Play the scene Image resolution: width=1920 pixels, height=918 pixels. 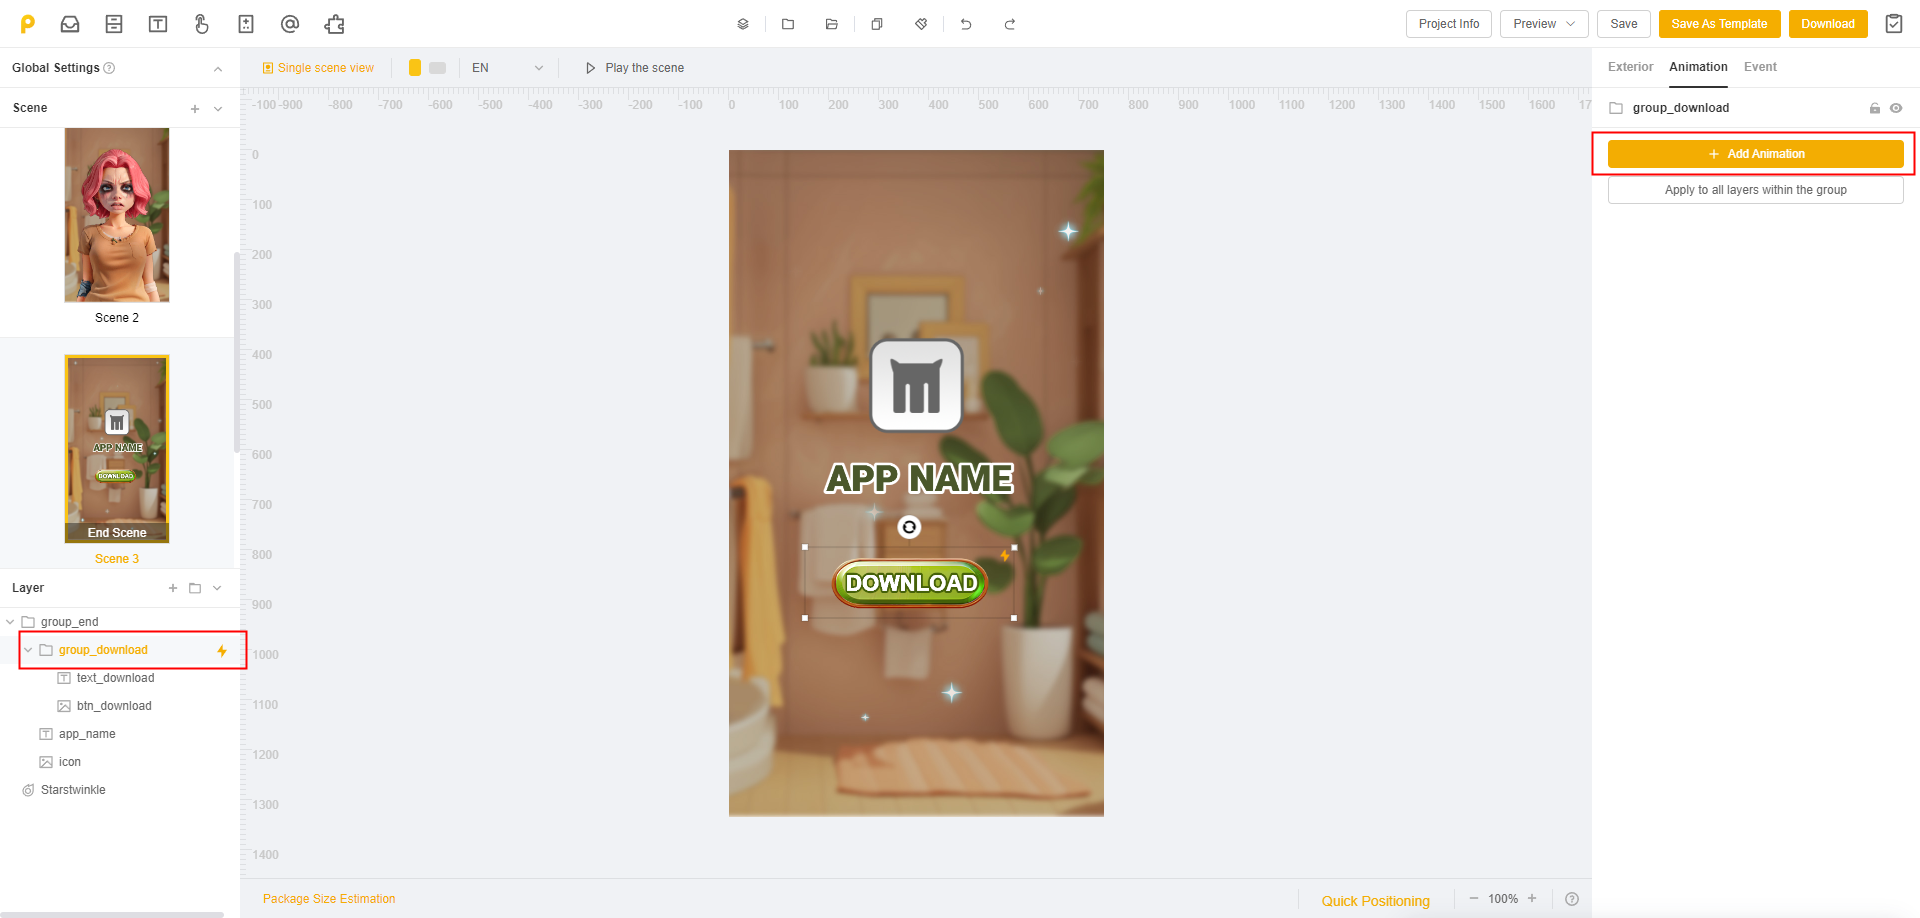tap(635, 68)
